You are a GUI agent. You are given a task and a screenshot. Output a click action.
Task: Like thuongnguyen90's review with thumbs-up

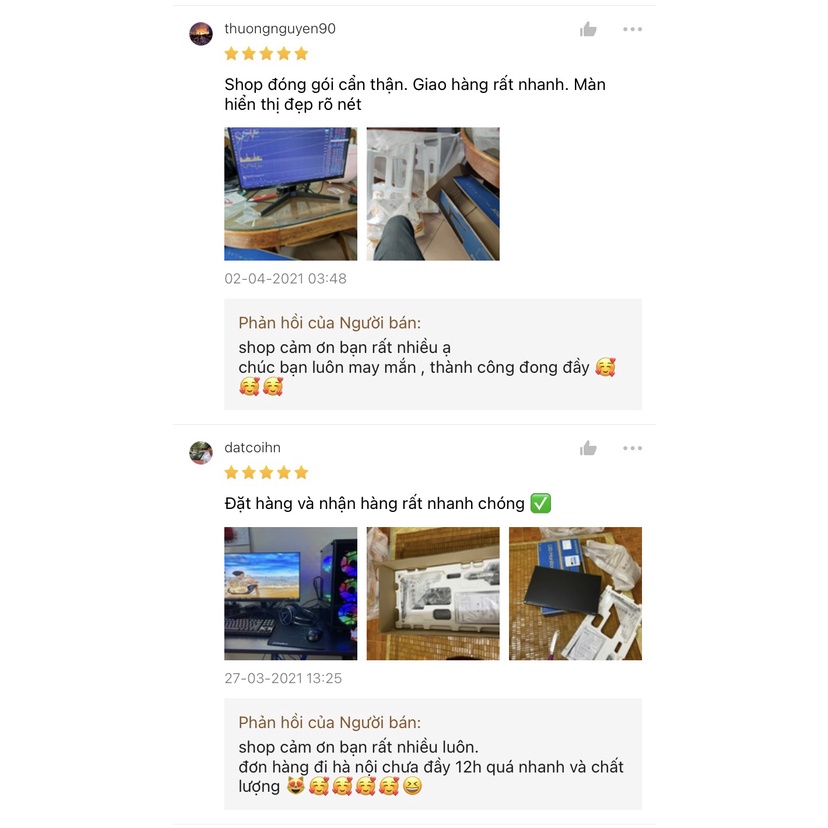point(588,30)
